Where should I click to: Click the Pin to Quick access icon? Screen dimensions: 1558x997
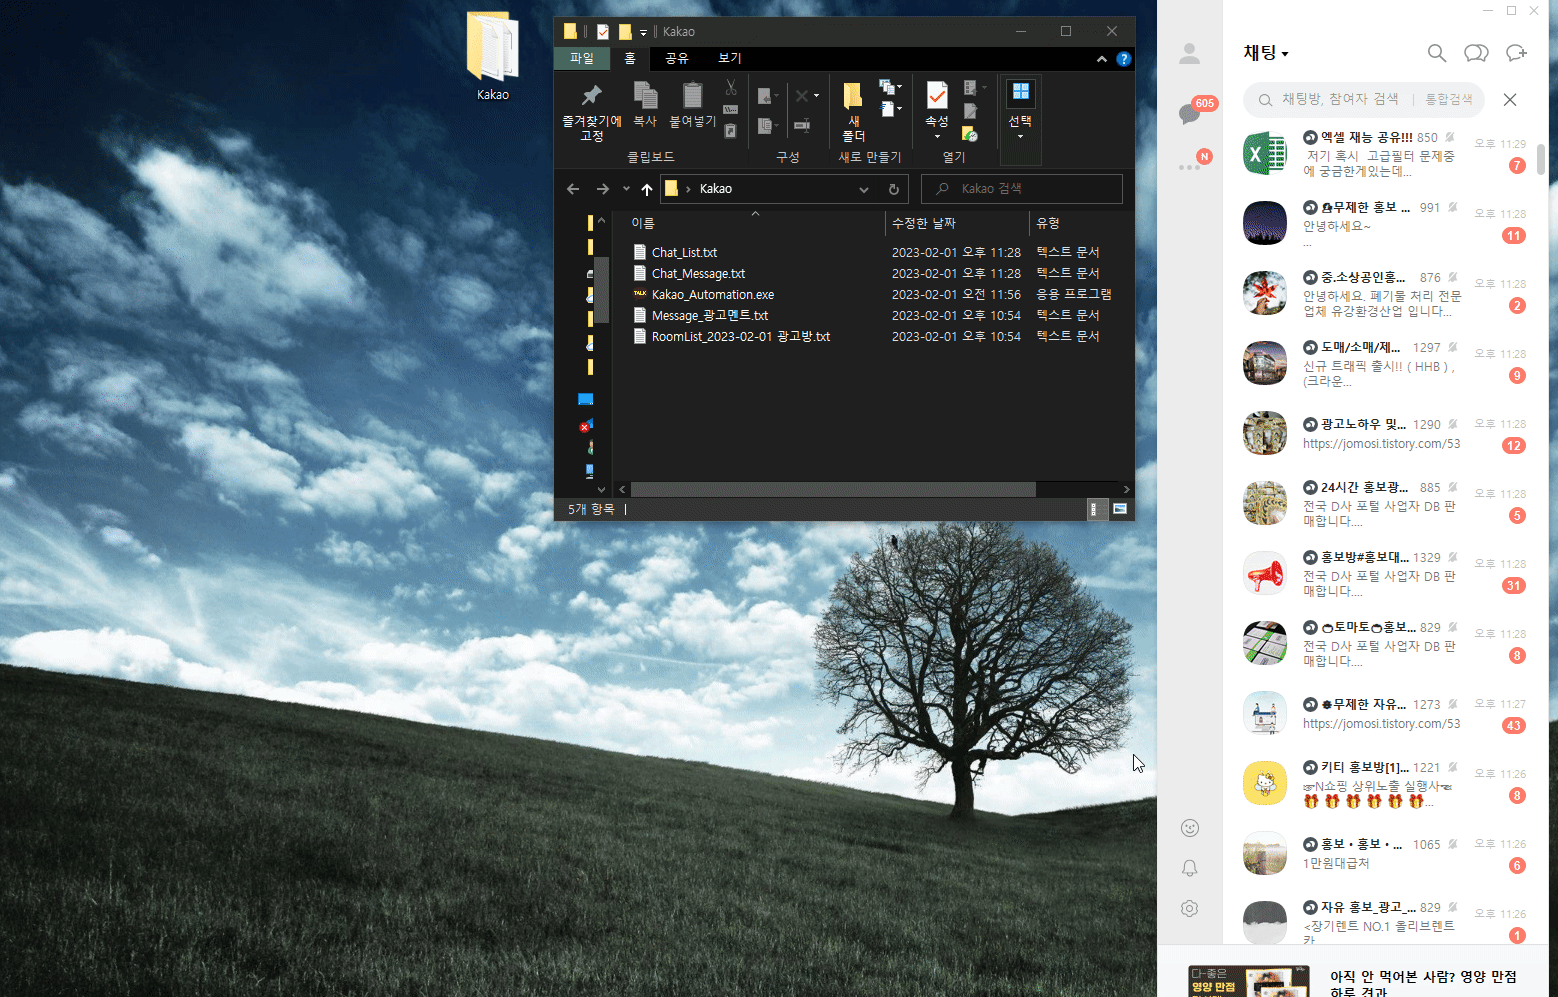[x=591, y=95]
